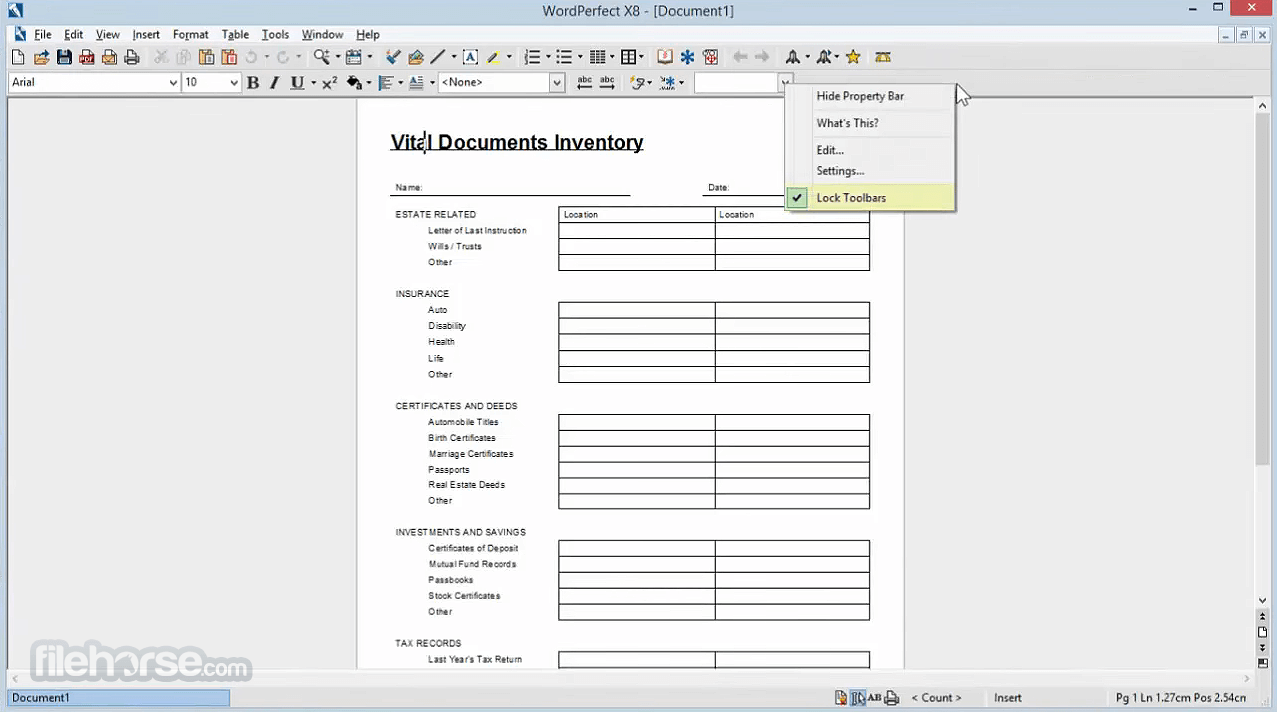Click the Next Page button on scrollbar
Screen dimensions: 1277x712
click(x=1263, y=647)
